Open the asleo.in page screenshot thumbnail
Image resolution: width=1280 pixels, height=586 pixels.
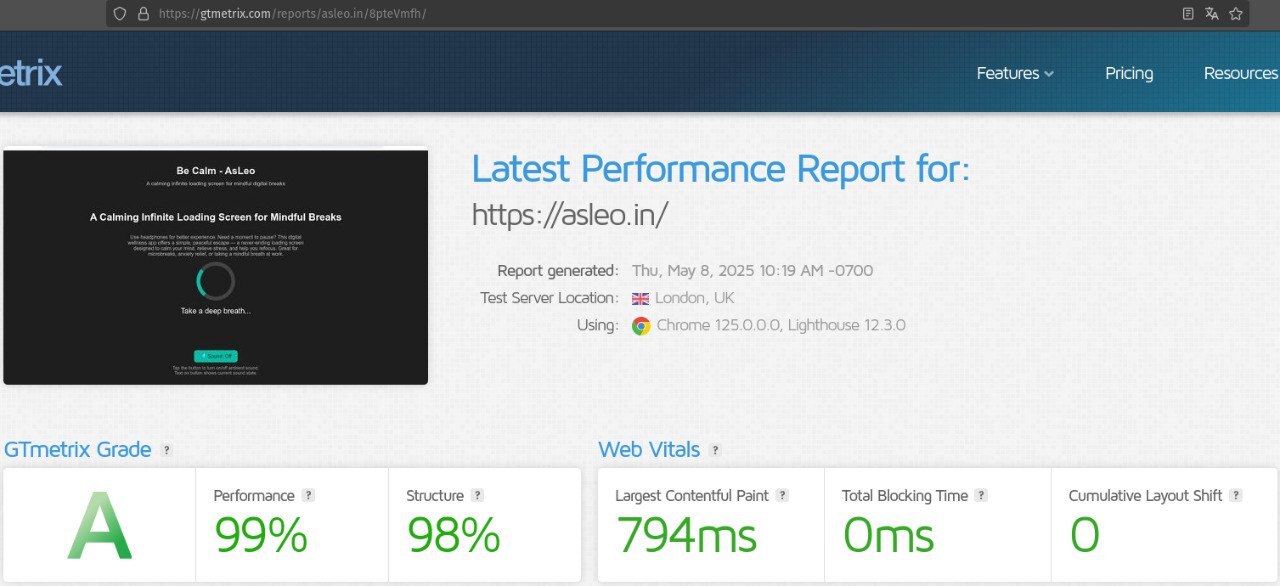(x=215, y=266)
